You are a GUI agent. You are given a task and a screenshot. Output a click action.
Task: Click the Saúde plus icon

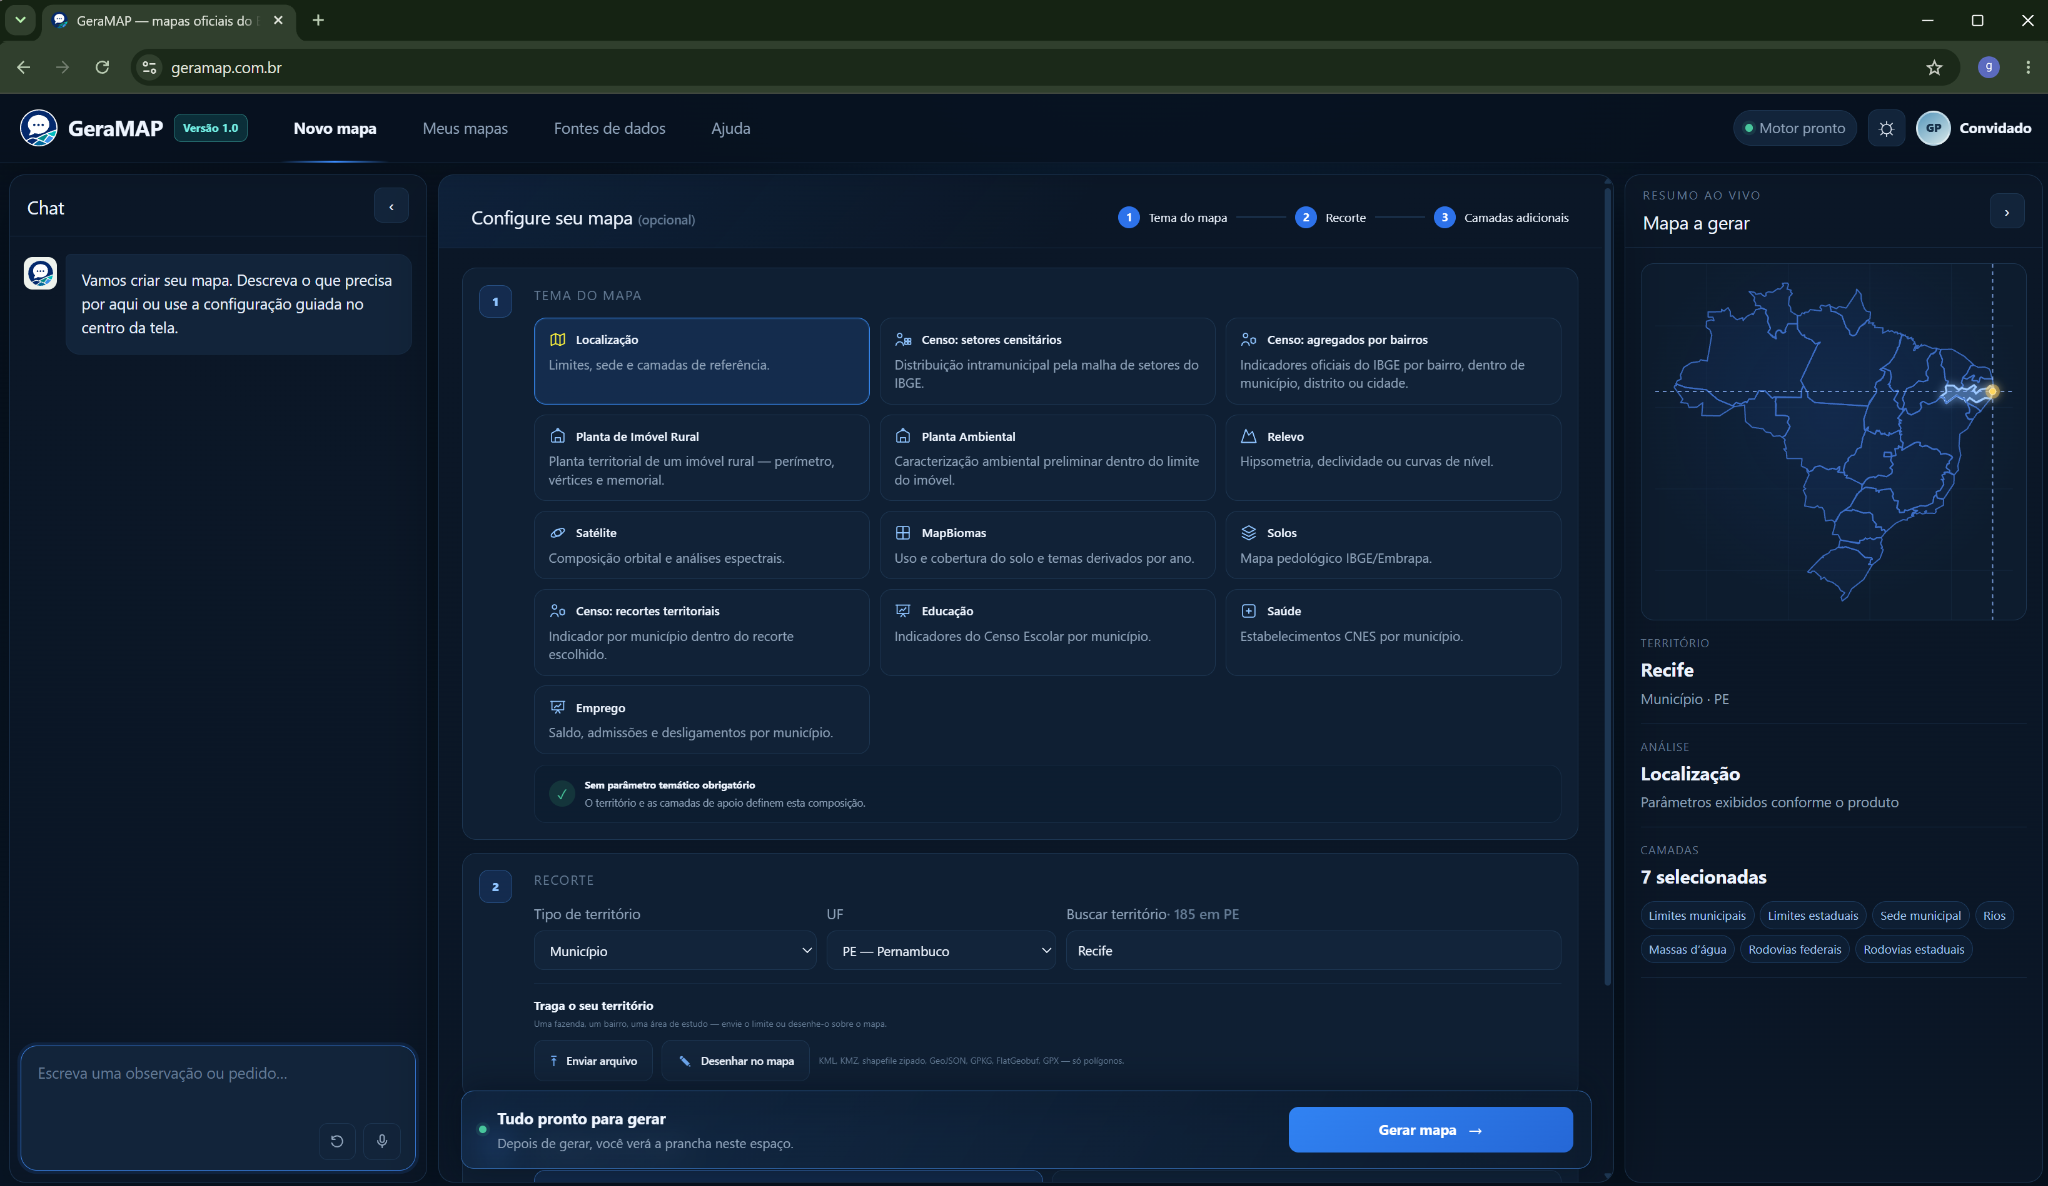pos(1249,611)
